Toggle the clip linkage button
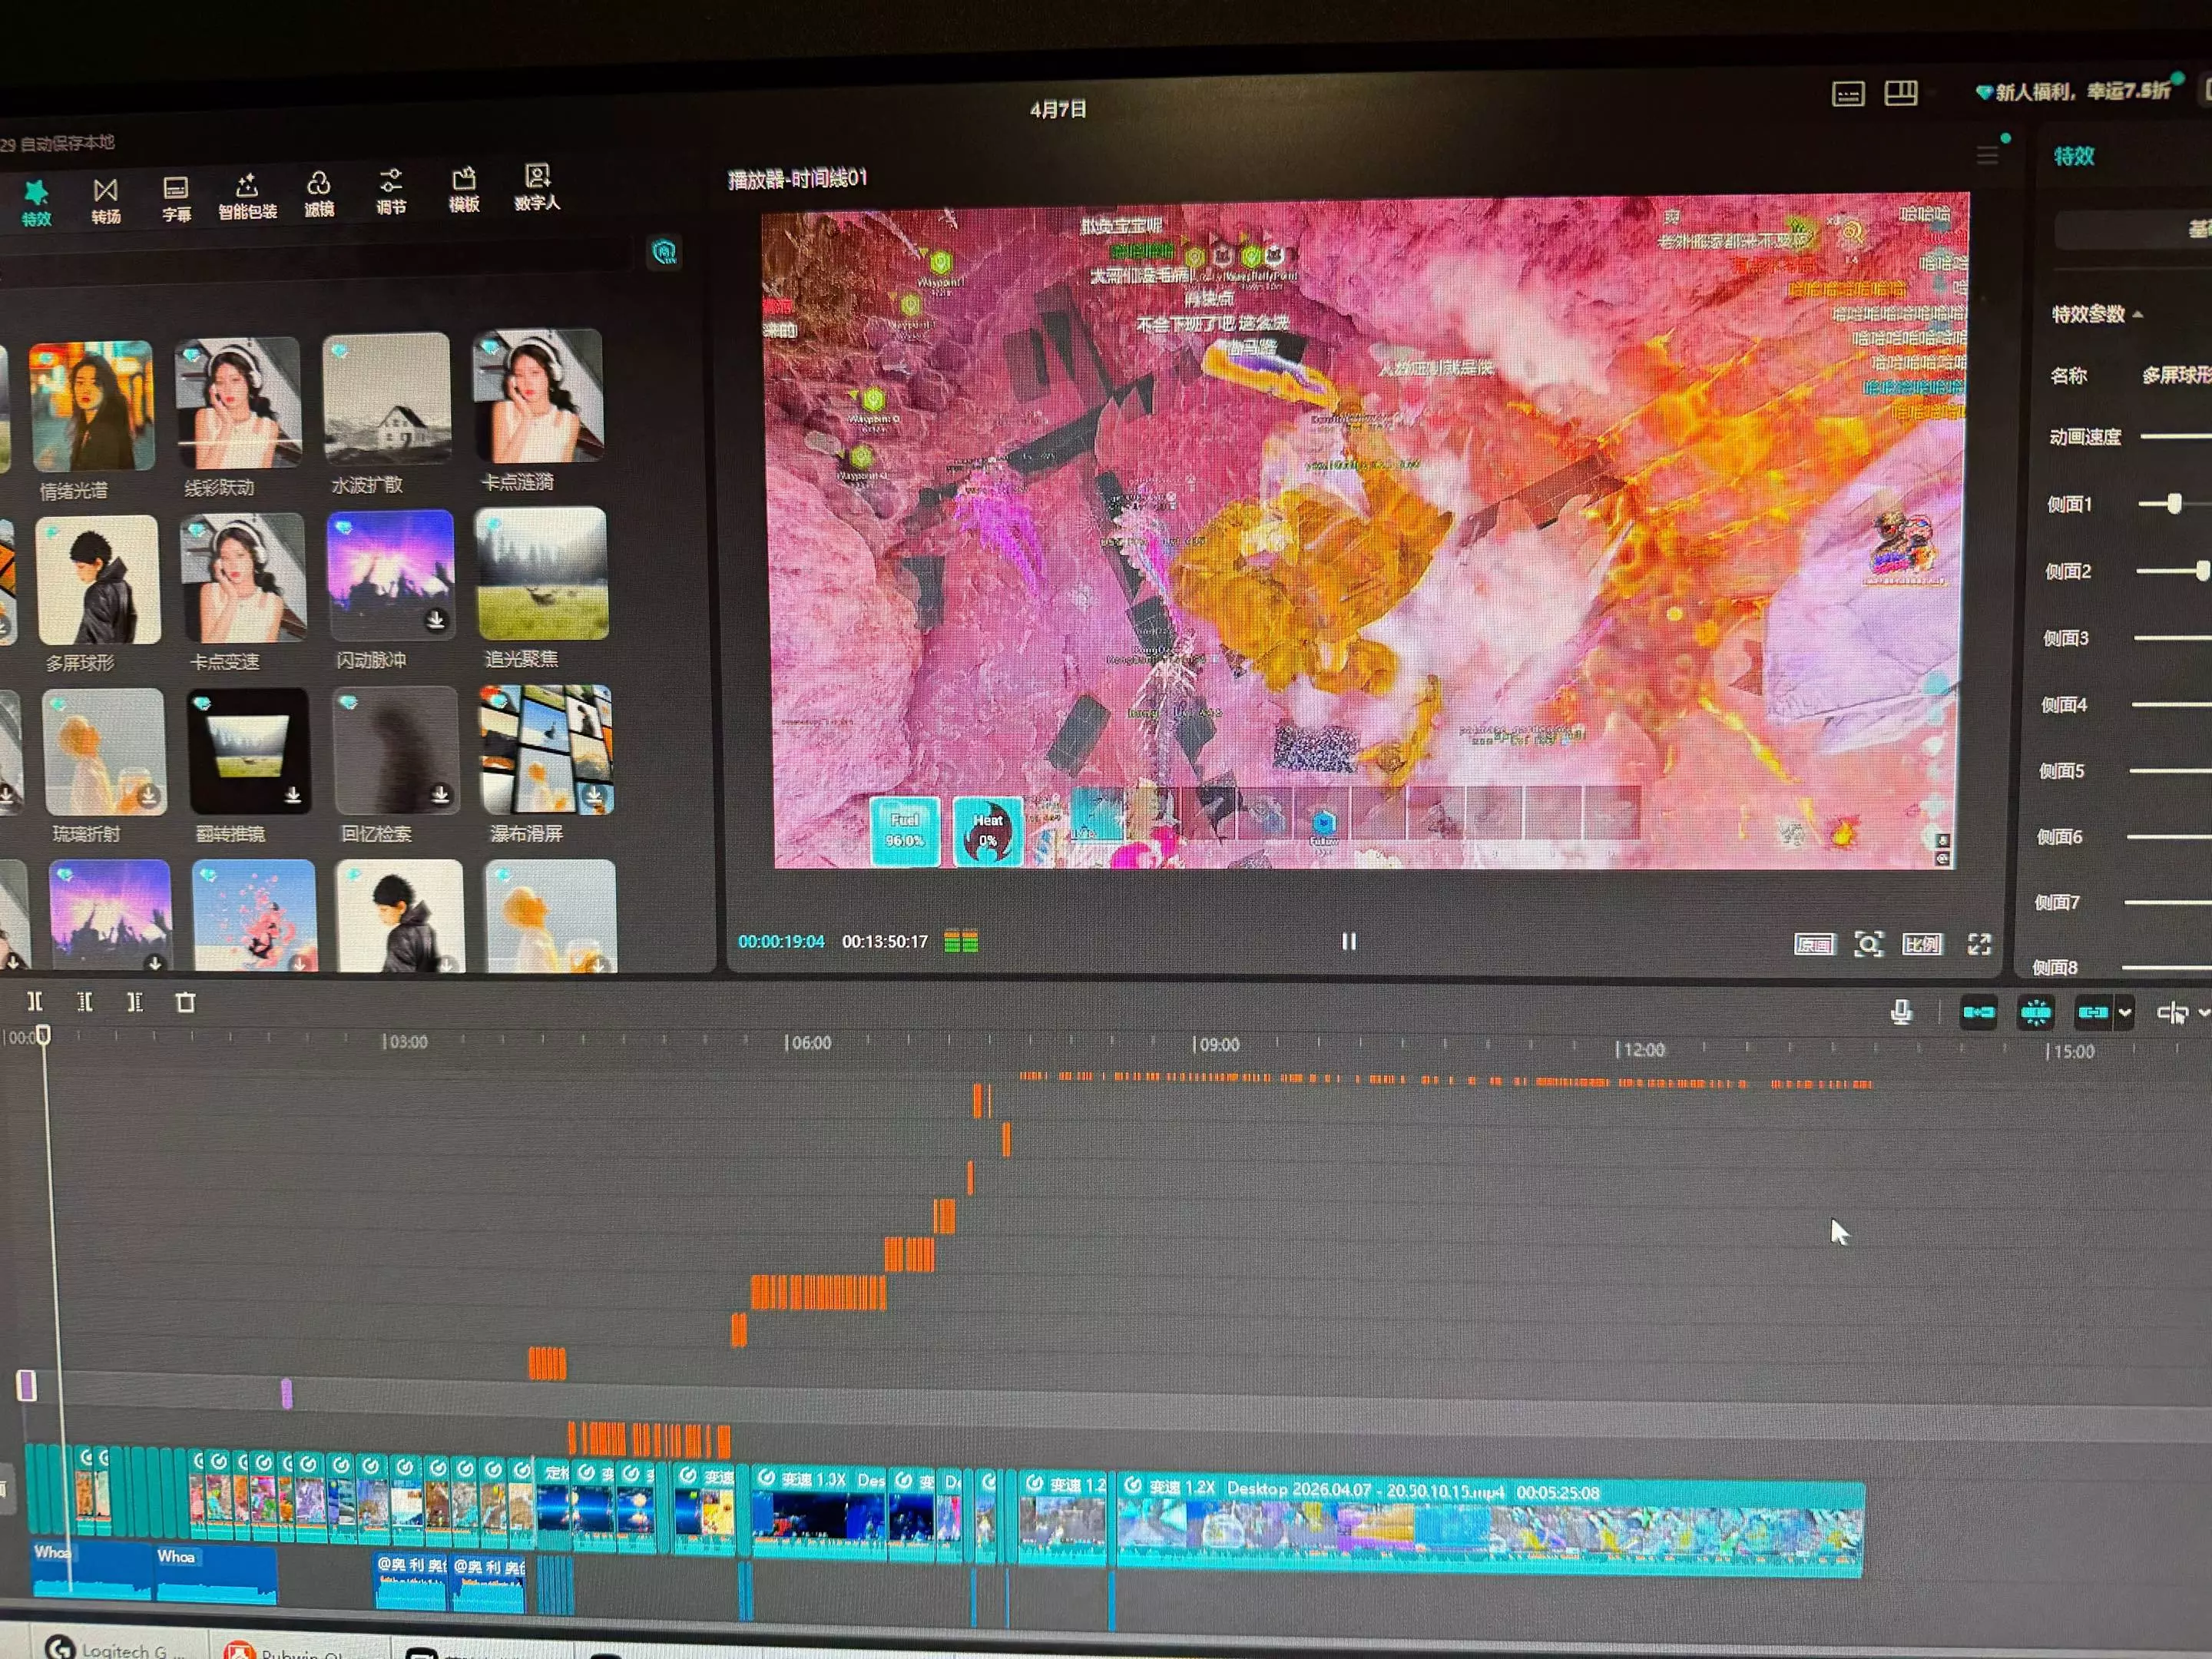2212x1659 pixels. [x=2092, y=1012]
